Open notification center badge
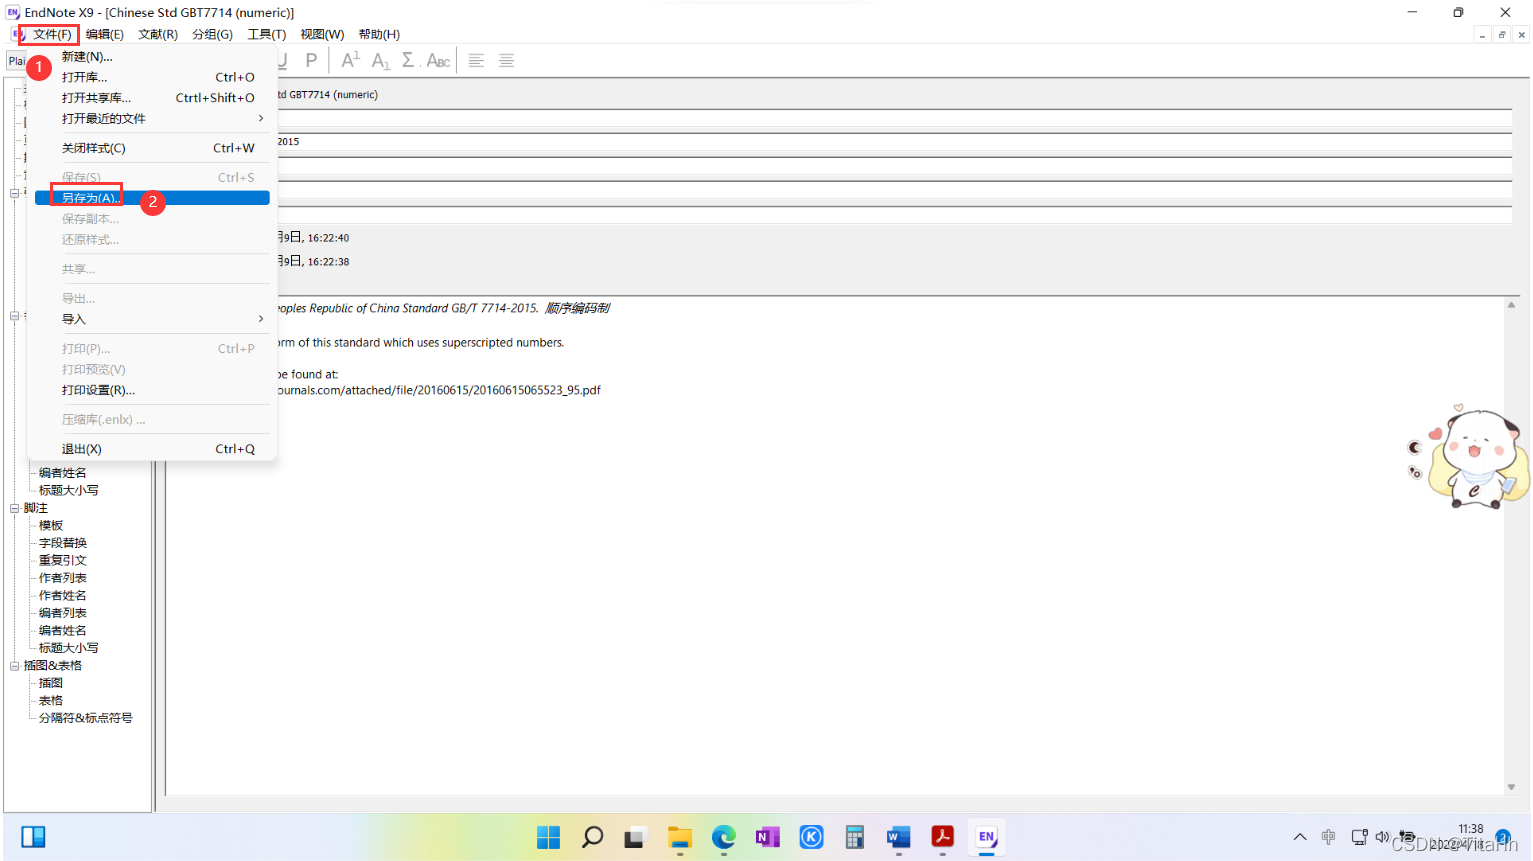This screenshot has width=1533, height=861. (1502, 837)
